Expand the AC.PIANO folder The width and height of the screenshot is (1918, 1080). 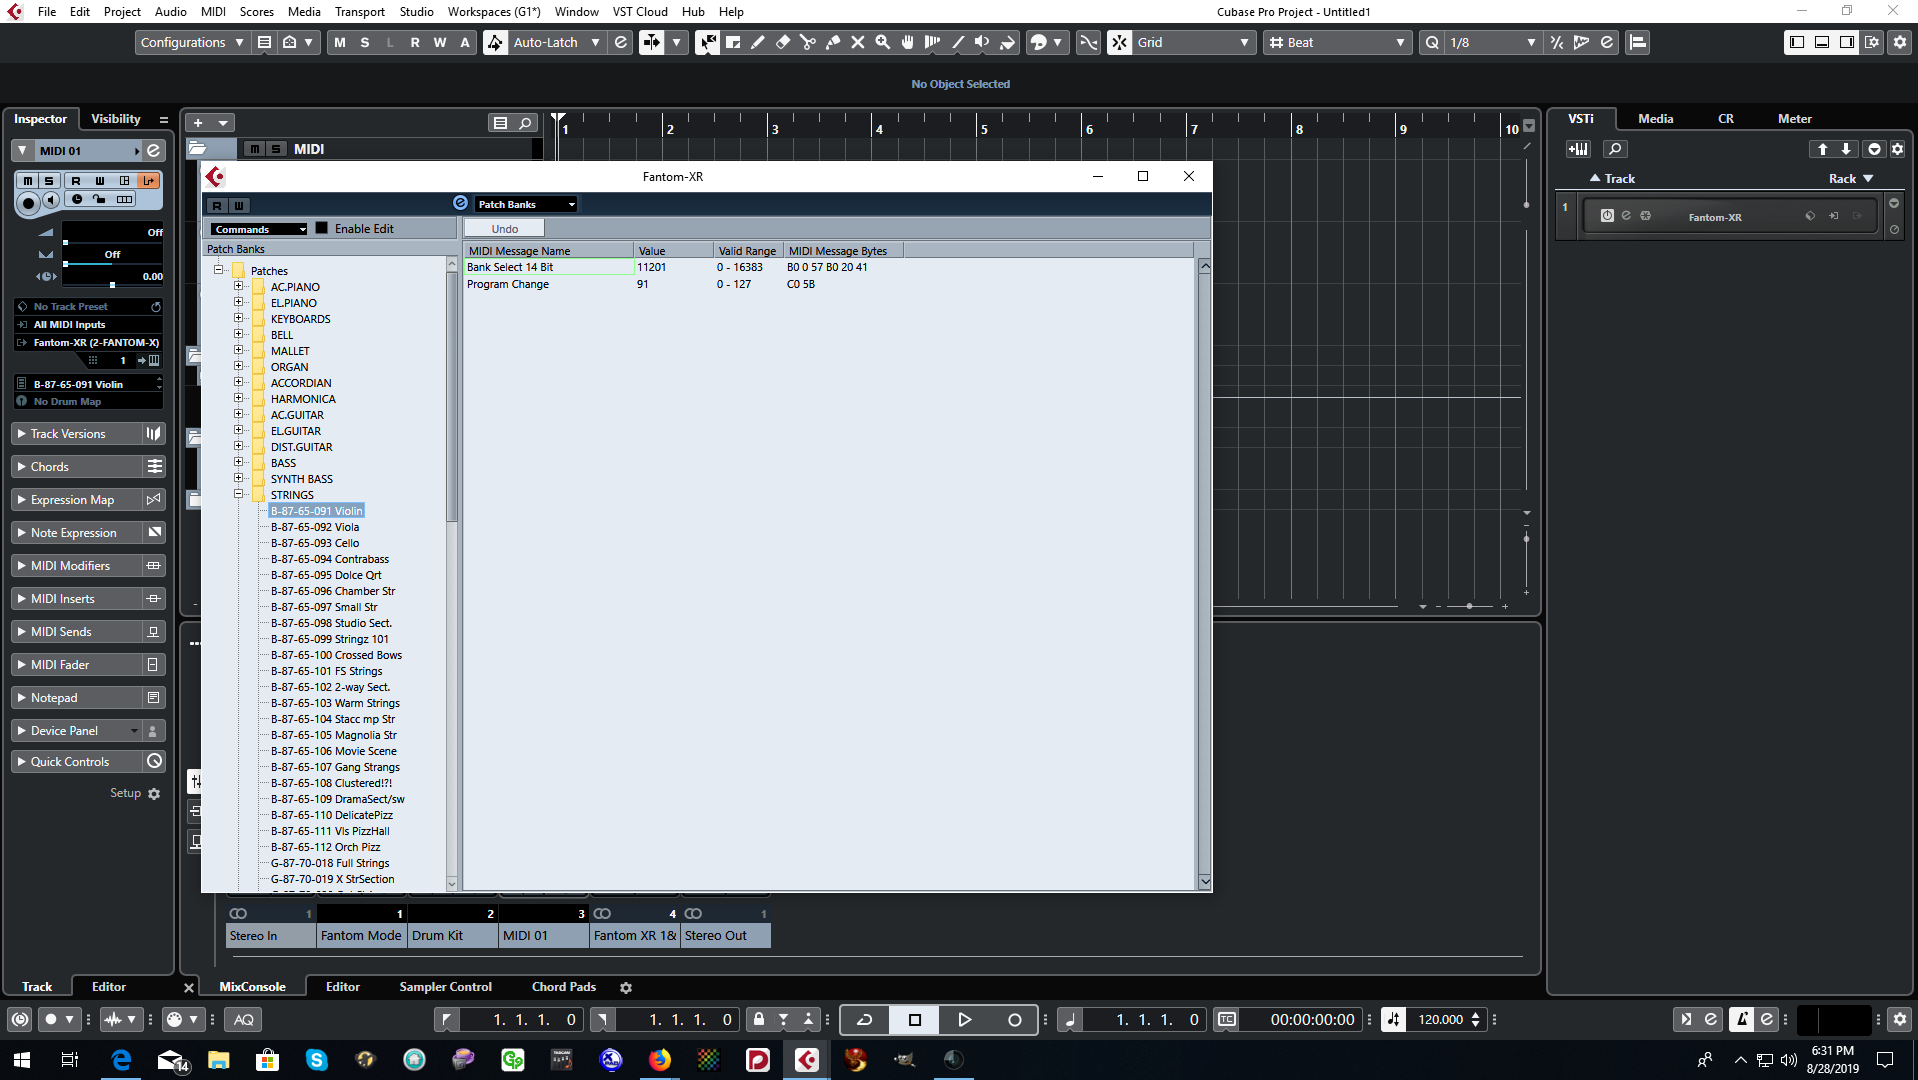[239, 286]
